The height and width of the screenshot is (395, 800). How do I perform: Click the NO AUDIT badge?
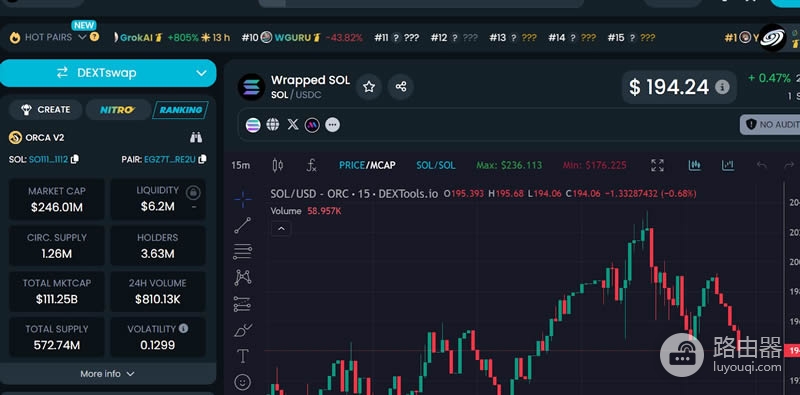tap(770, 125)
